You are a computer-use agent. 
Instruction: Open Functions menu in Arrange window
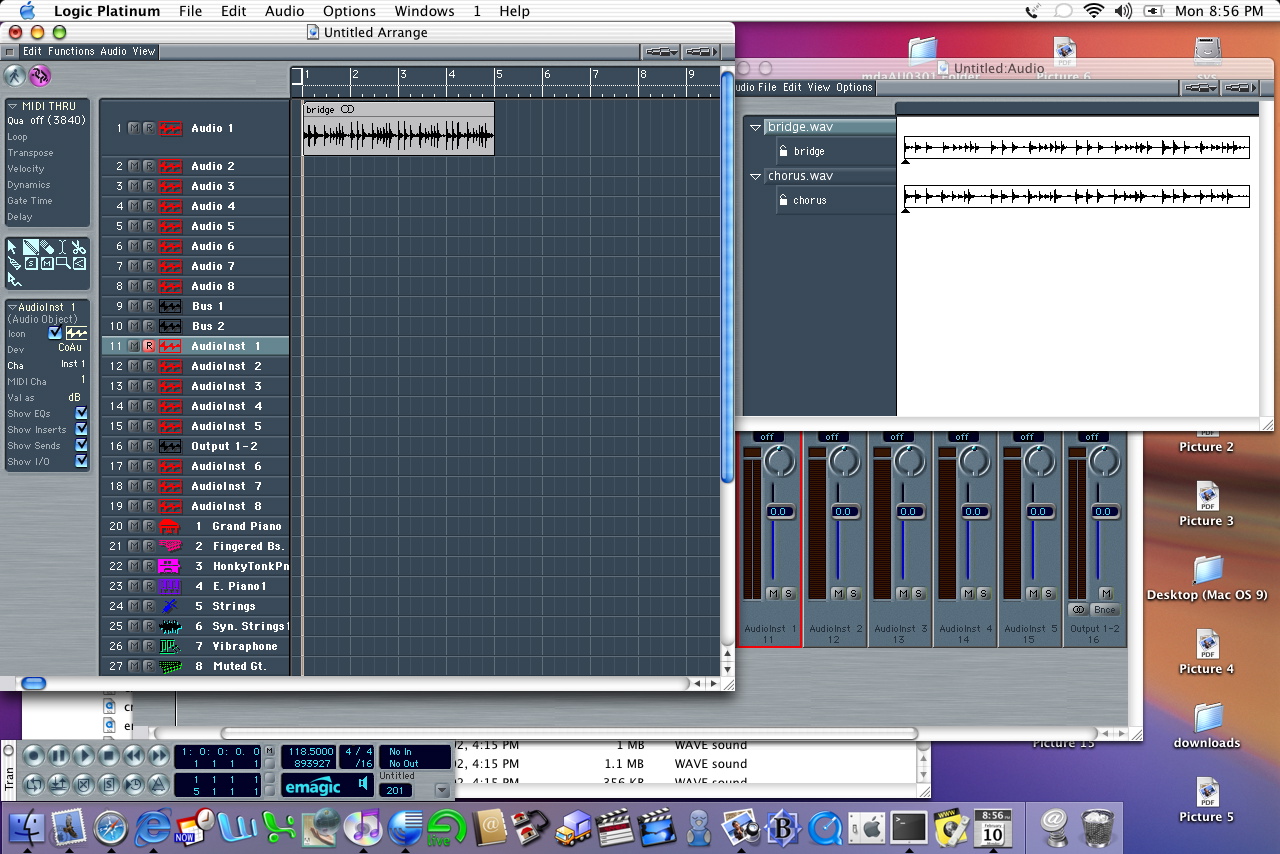click(x=71, y=51)
